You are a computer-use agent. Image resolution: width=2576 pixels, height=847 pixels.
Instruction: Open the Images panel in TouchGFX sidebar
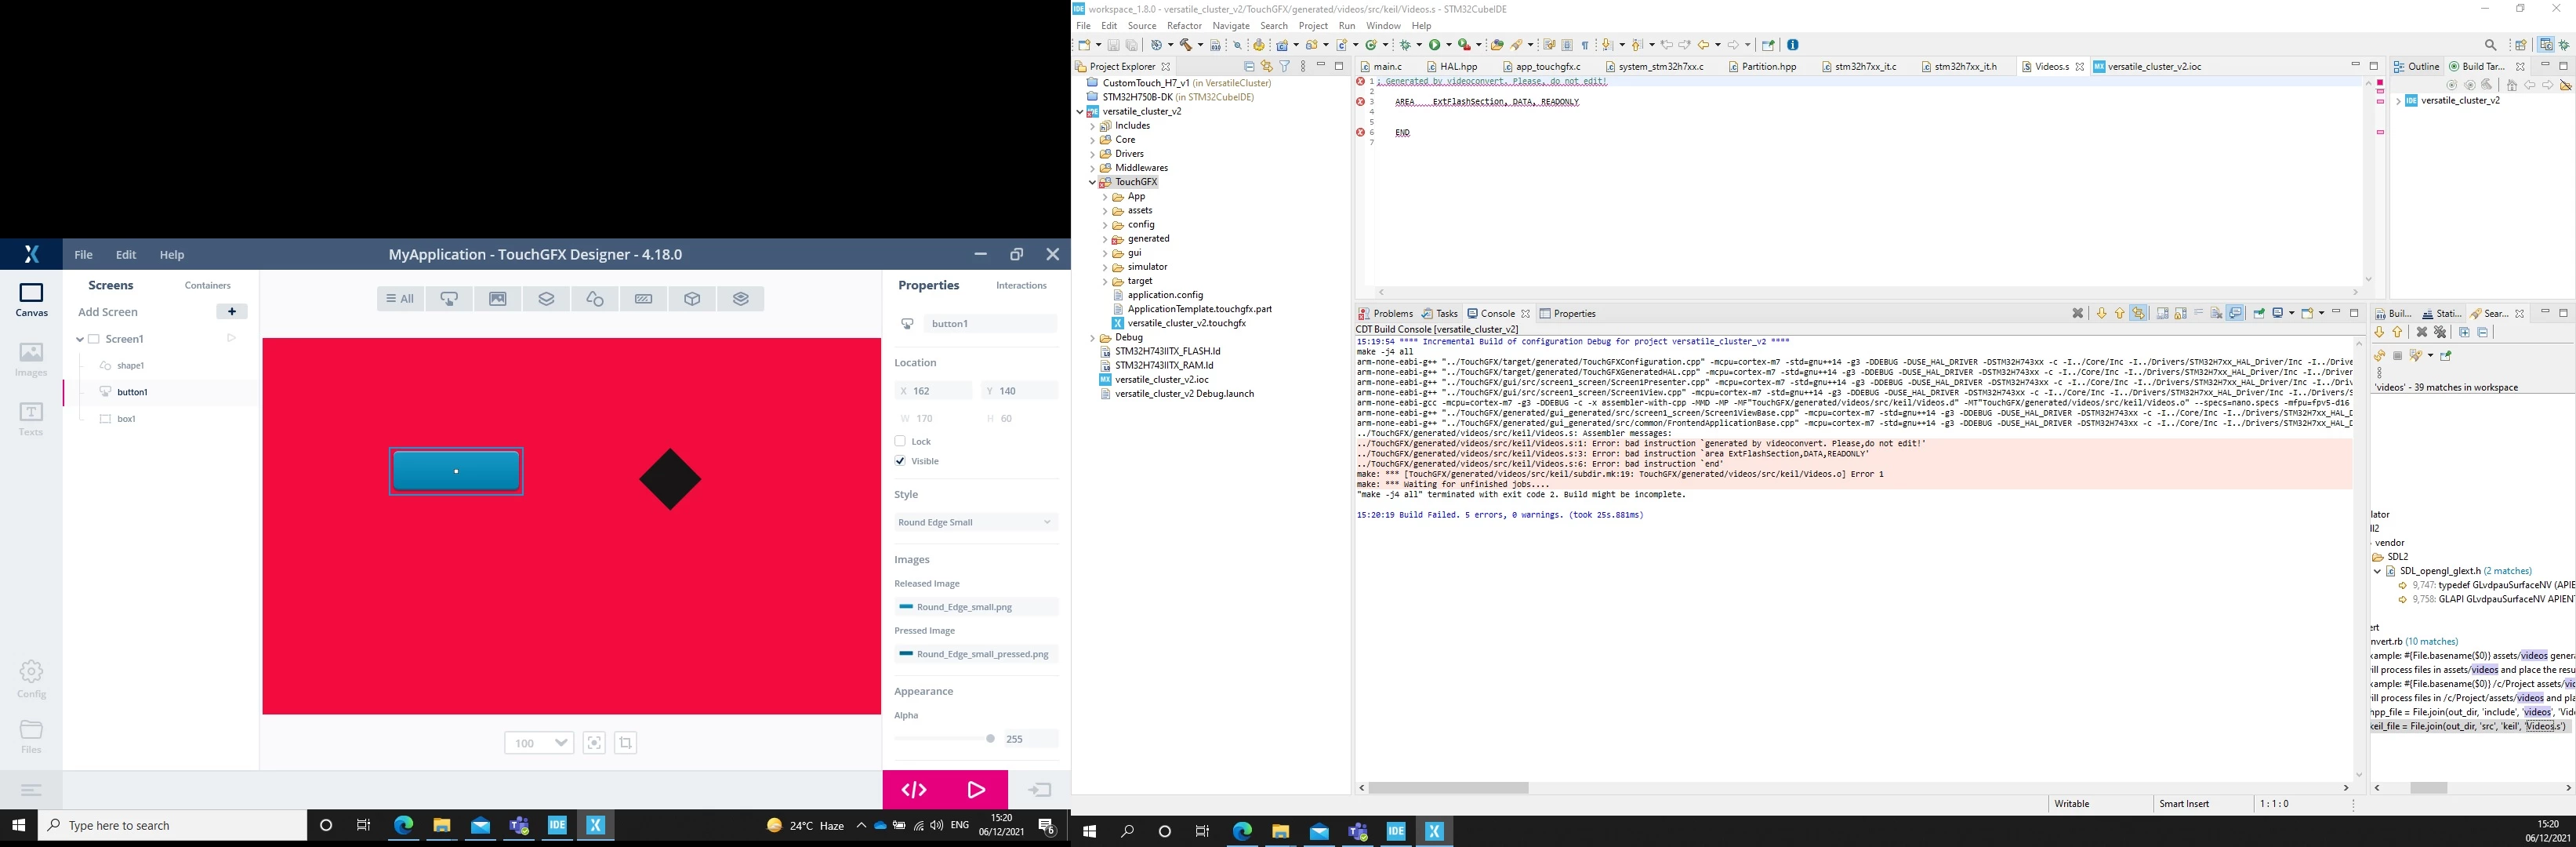tap(31, 359)
